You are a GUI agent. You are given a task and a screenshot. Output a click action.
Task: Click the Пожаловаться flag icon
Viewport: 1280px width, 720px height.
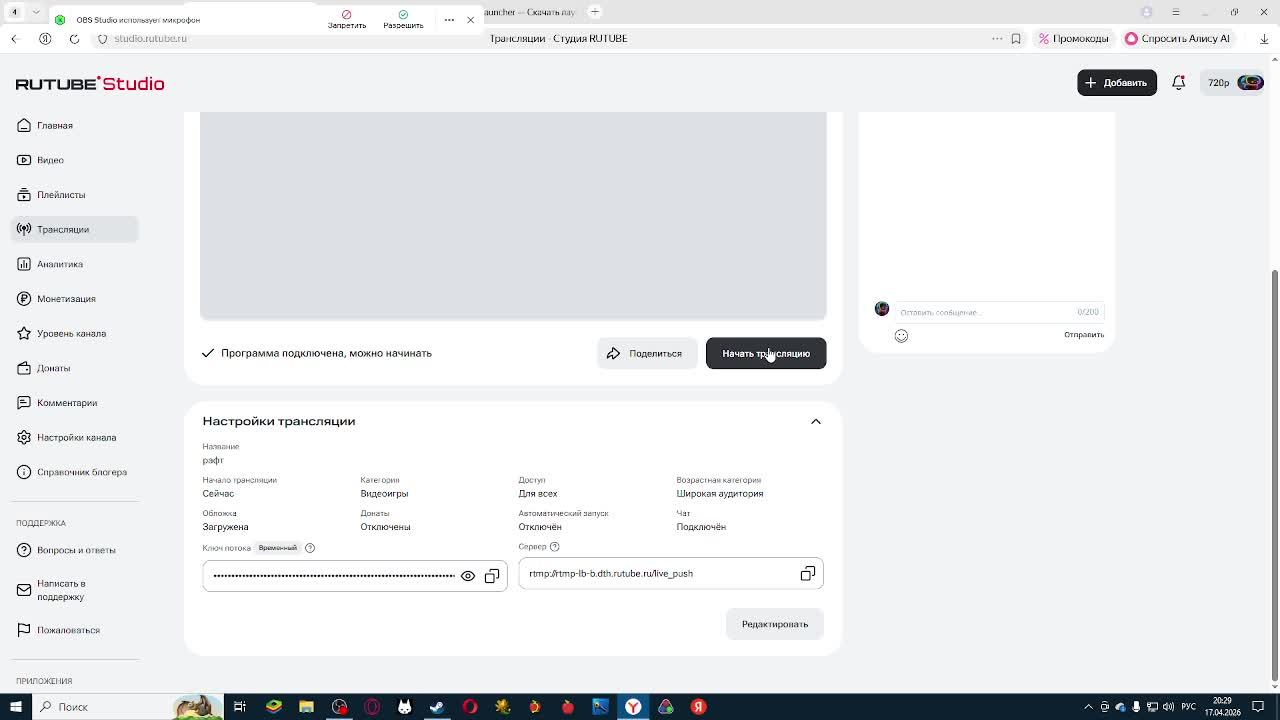click(24, 630)
